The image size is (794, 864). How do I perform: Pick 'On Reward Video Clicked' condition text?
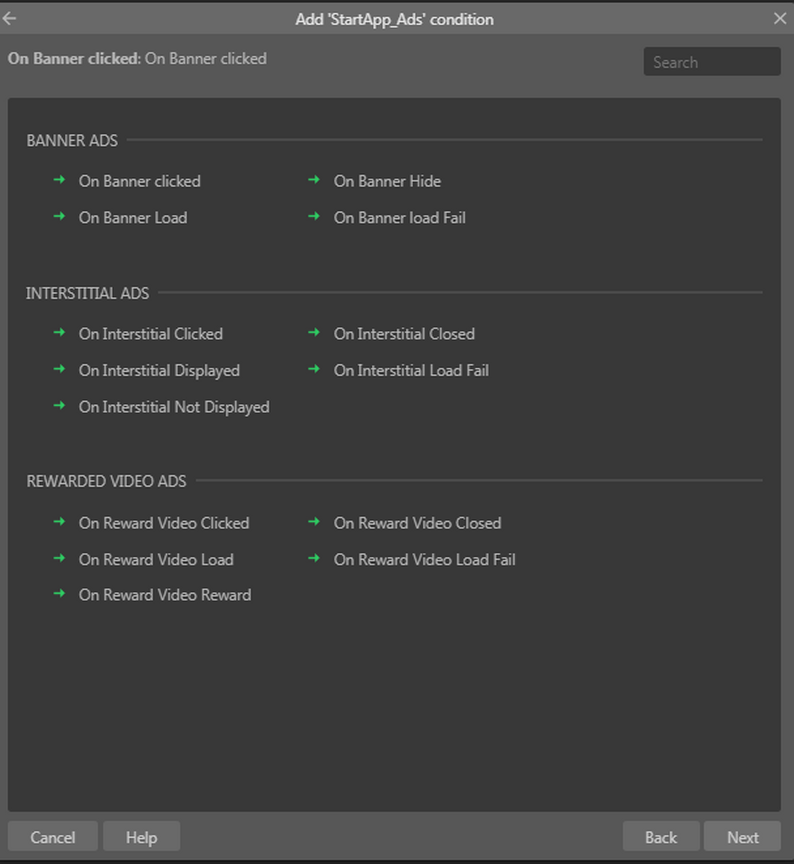click(164, 523)
